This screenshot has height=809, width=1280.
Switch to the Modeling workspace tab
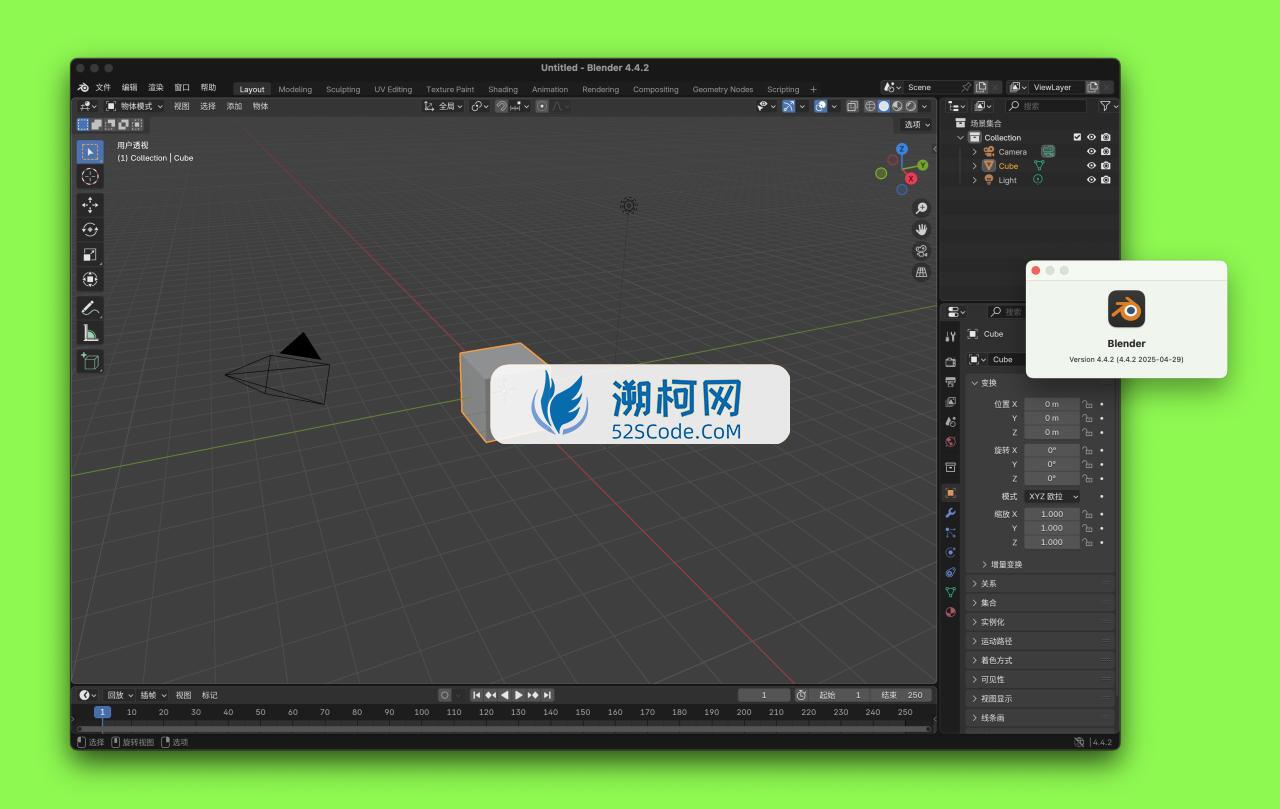(x=295, y=89)
